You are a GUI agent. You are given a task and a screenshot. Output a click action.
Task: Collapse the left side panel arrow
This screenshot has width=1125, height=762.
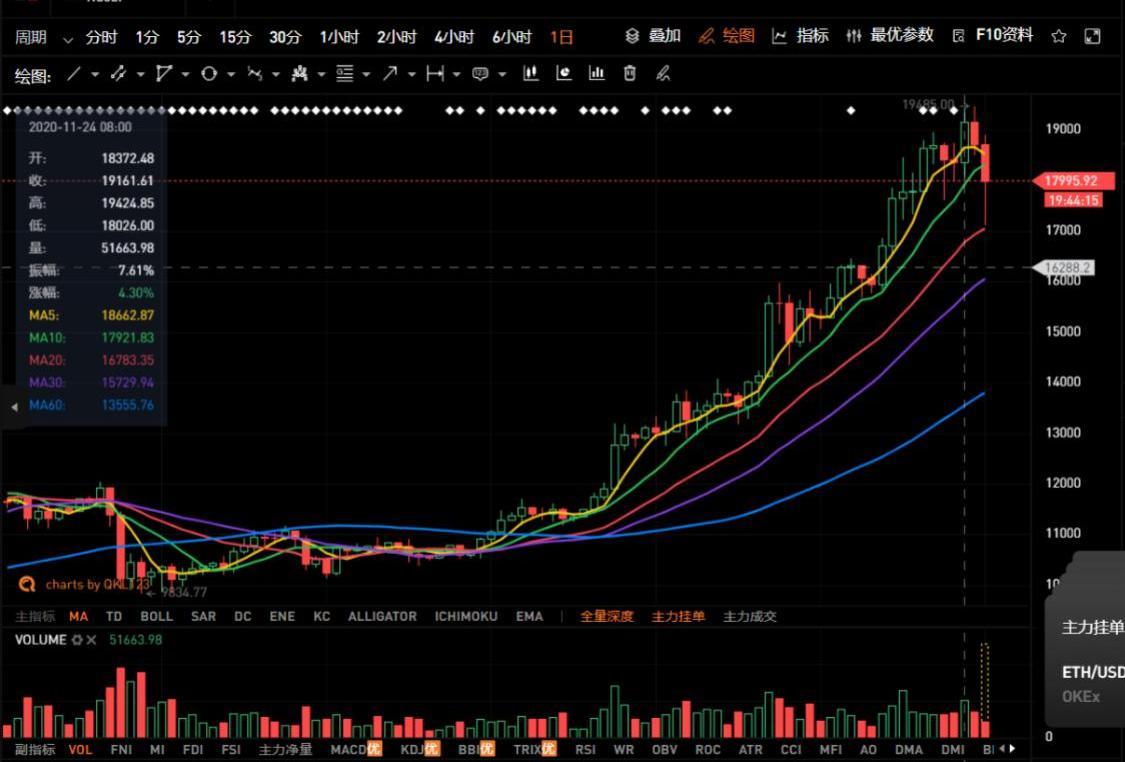tap(13, 407)
